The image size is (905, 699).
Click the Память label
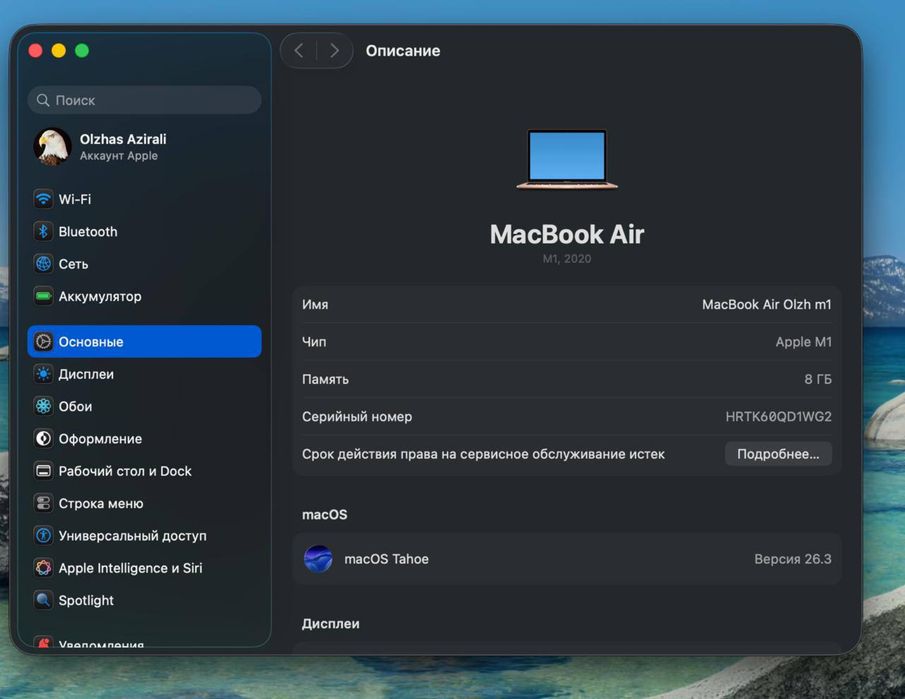325,379
